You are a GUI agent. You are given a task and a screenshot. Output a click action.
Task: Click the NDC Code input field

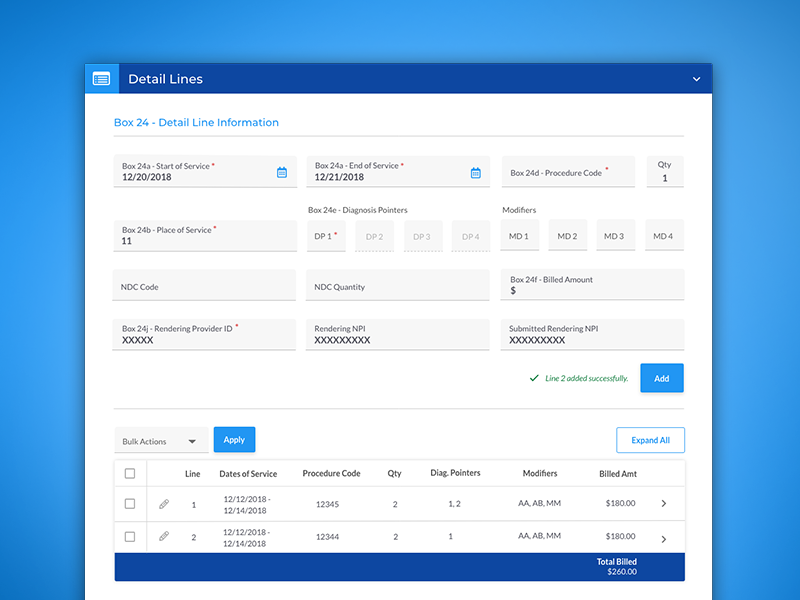click(x=205, y=286)
